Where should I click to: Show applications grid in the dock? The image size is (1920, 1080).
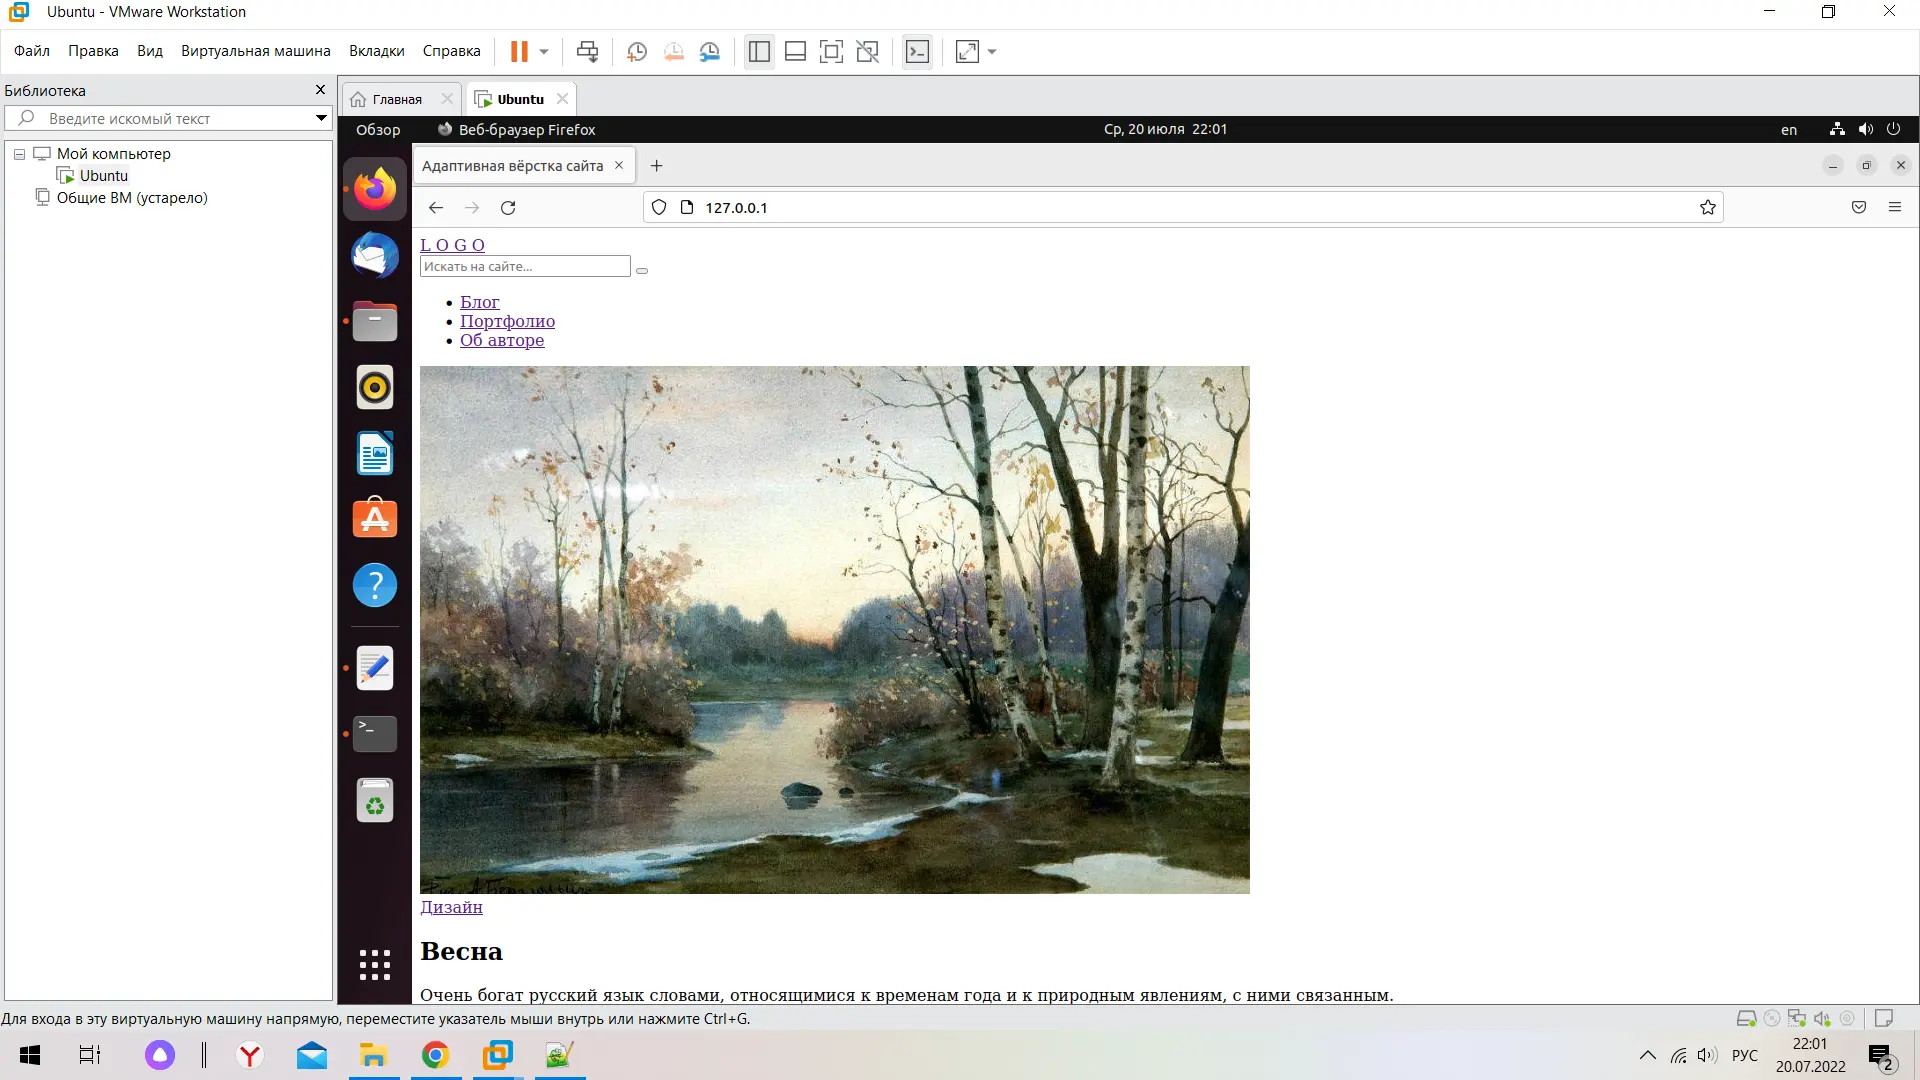(375, 965)
